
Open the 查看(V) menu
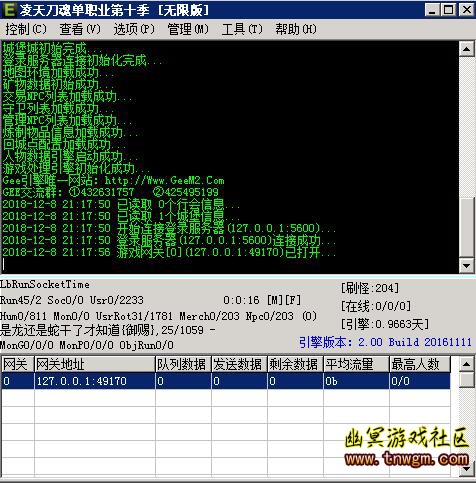tap(80, 29)
